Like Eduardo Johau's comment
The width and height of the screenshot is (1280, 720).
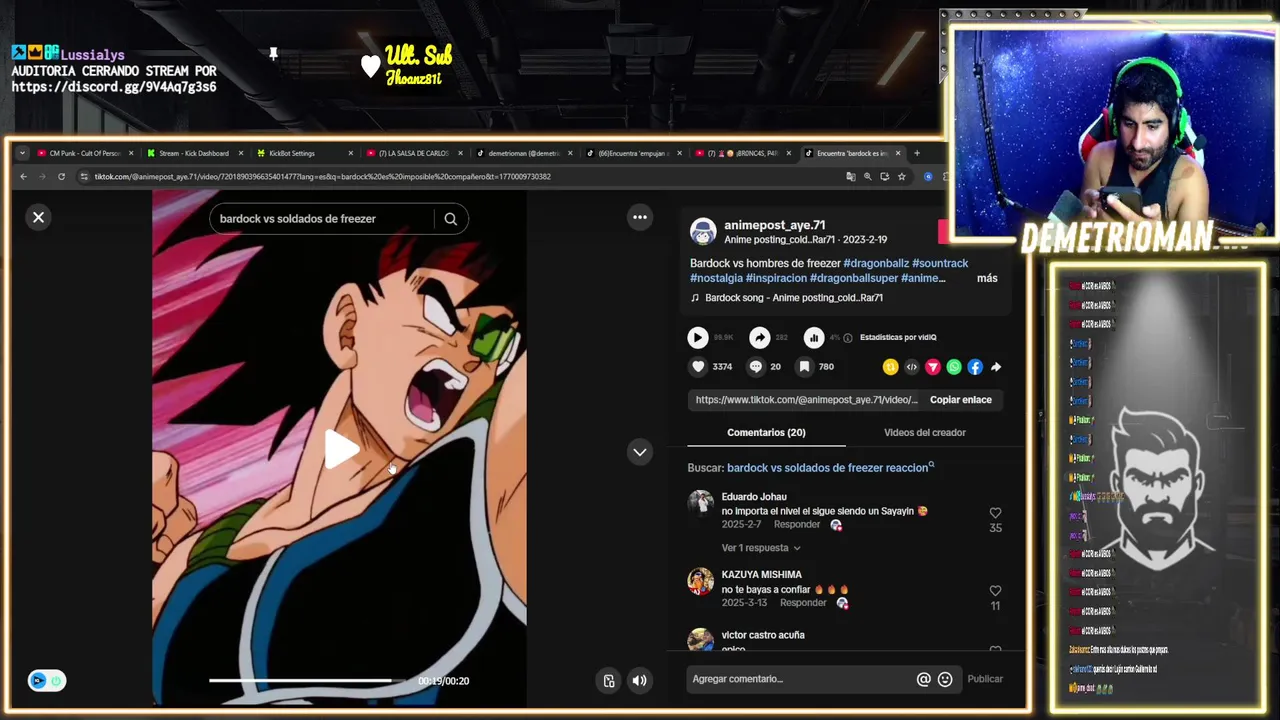point(995,513)
